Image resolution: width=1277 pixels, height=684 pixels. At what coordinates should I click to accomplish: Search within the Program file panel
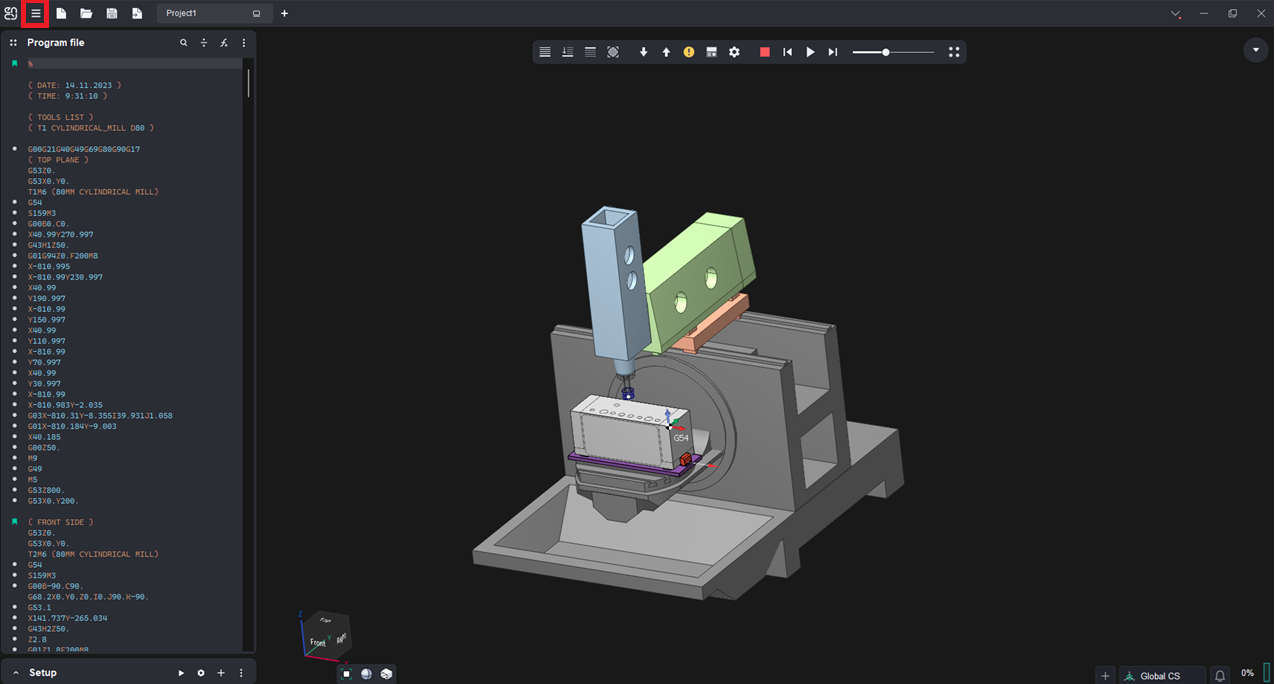click(183, 43)
